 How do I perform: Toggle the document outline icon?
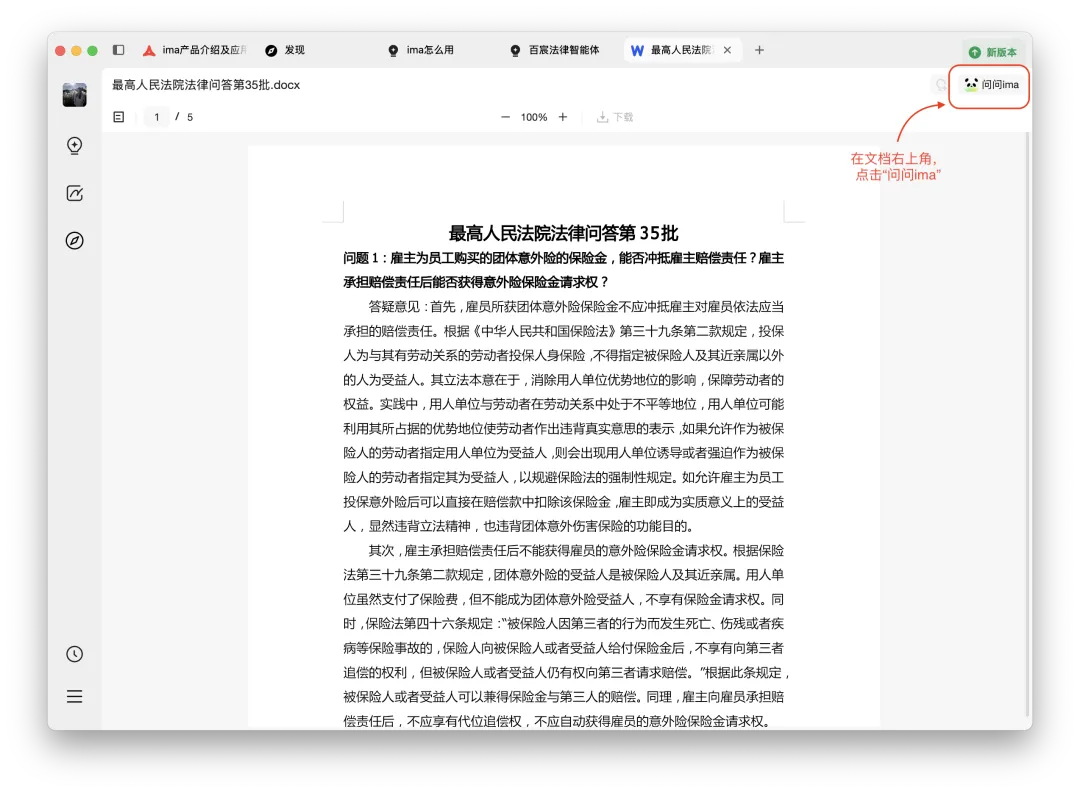pyautogui.click(x=118, y=117)
